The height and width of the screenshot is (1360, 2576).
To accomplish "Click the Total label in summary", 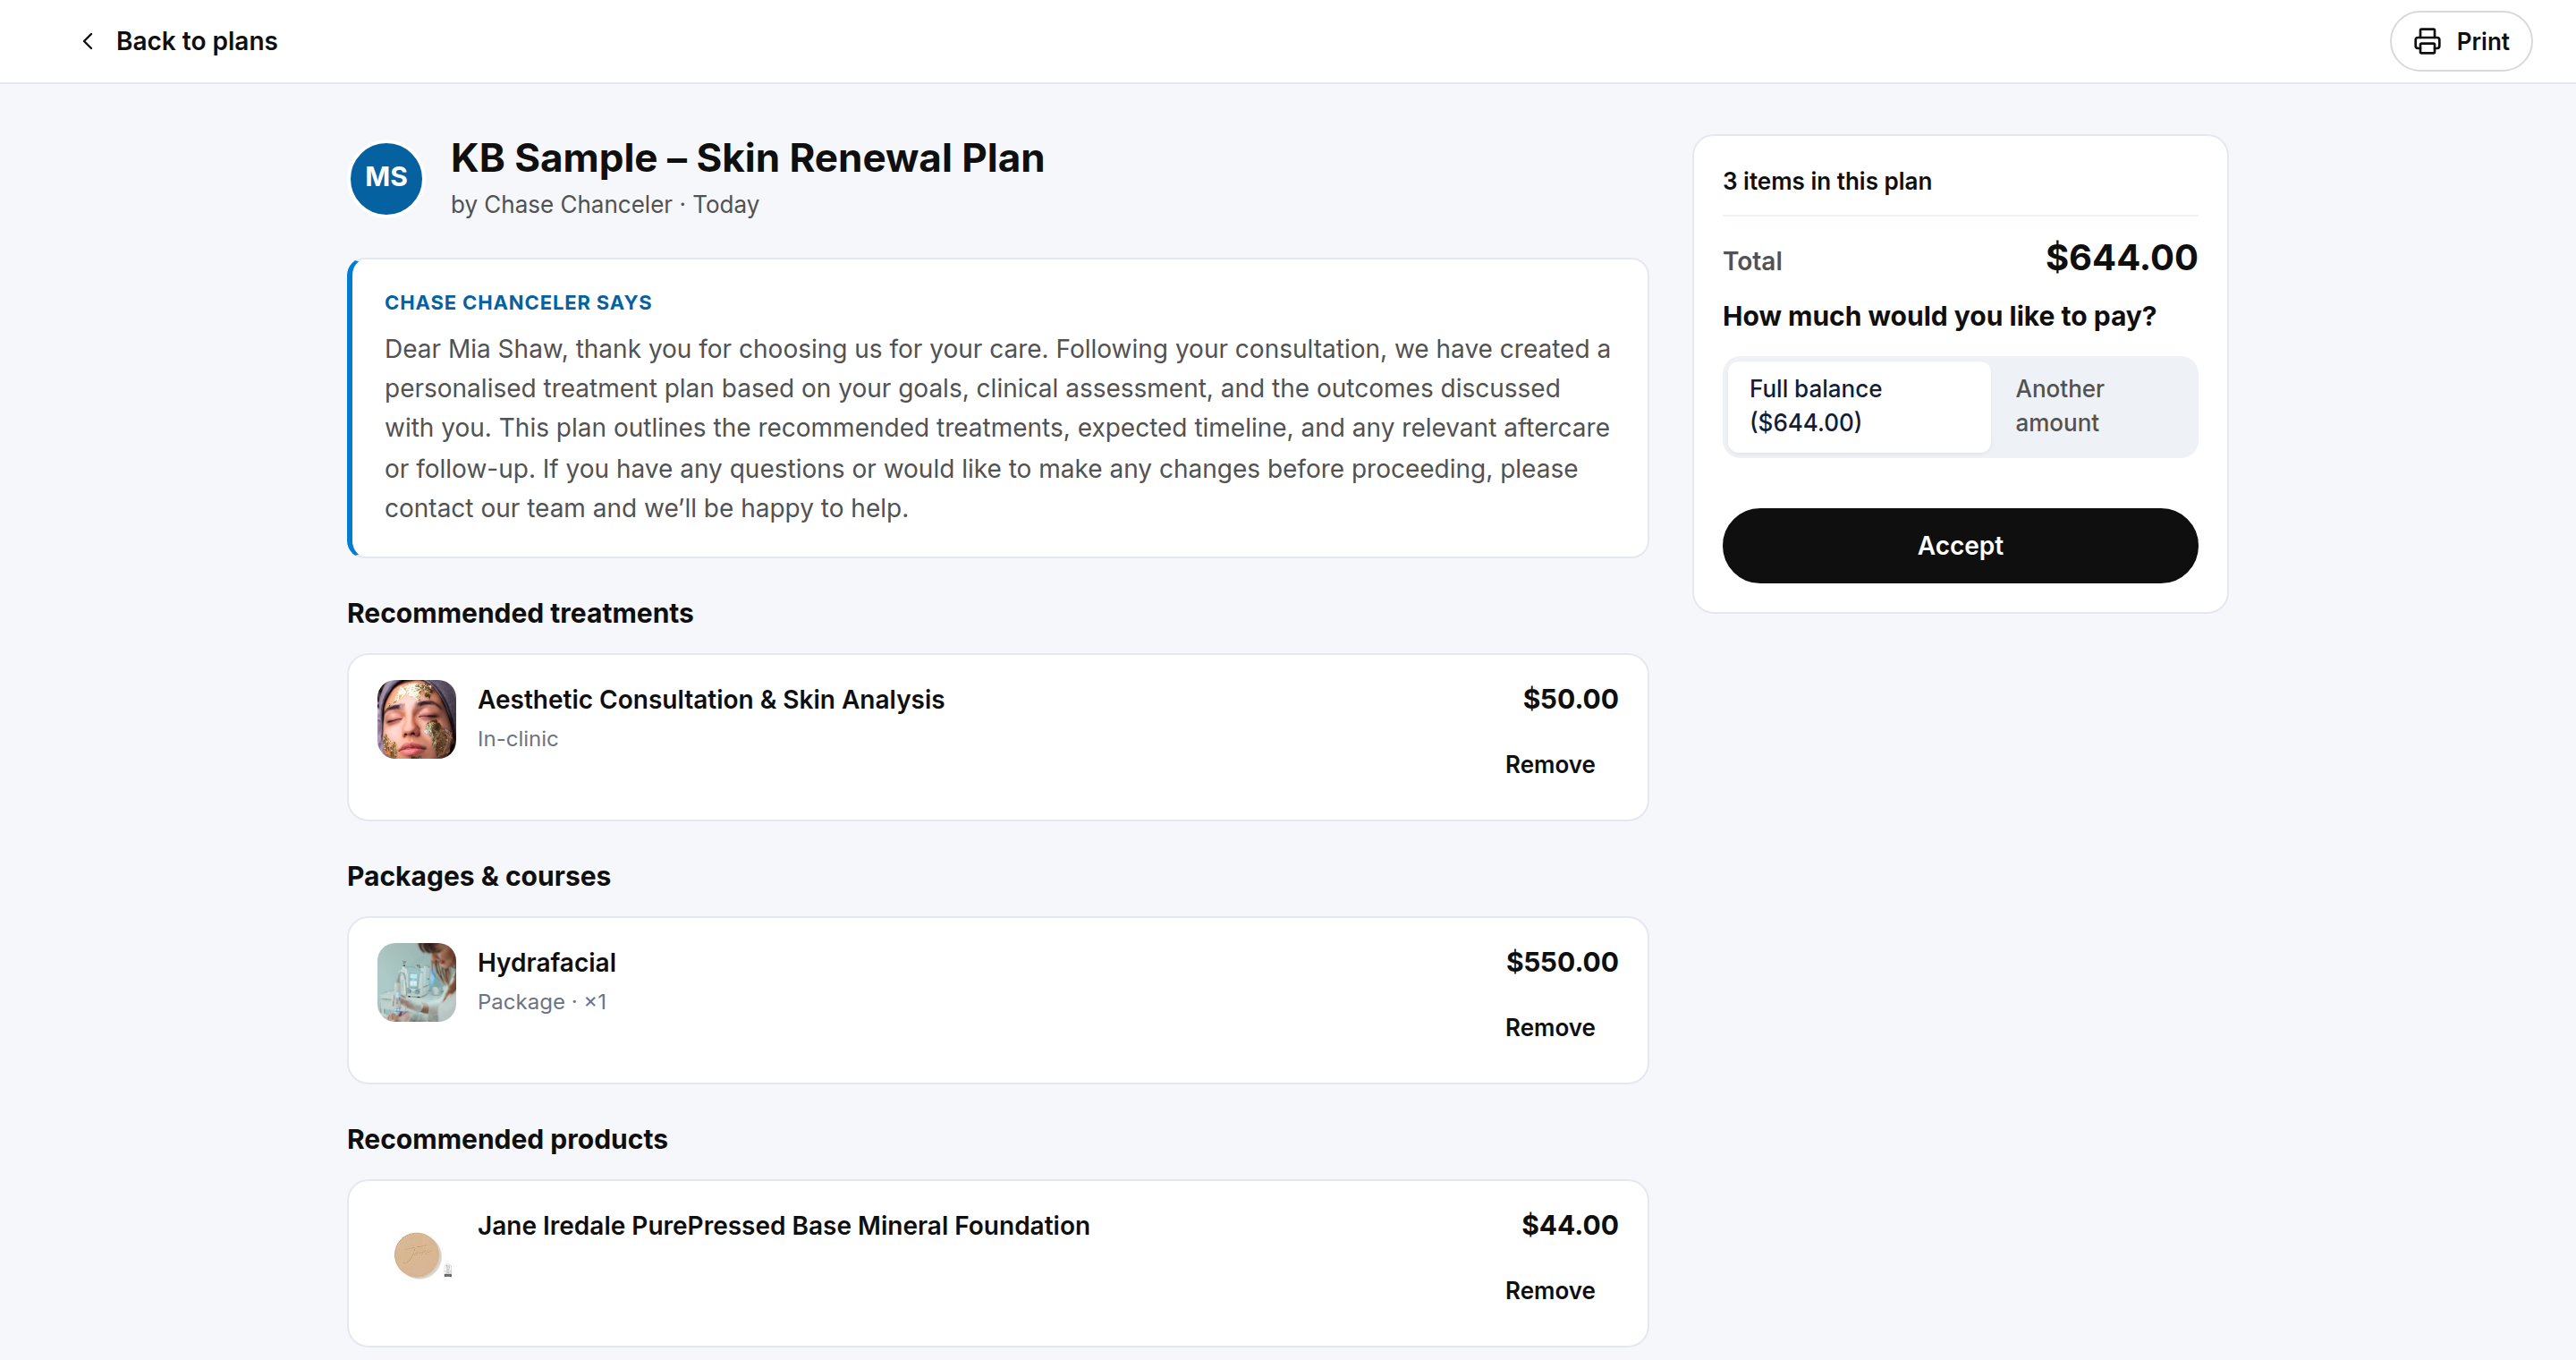I will tap(1752, 261).
